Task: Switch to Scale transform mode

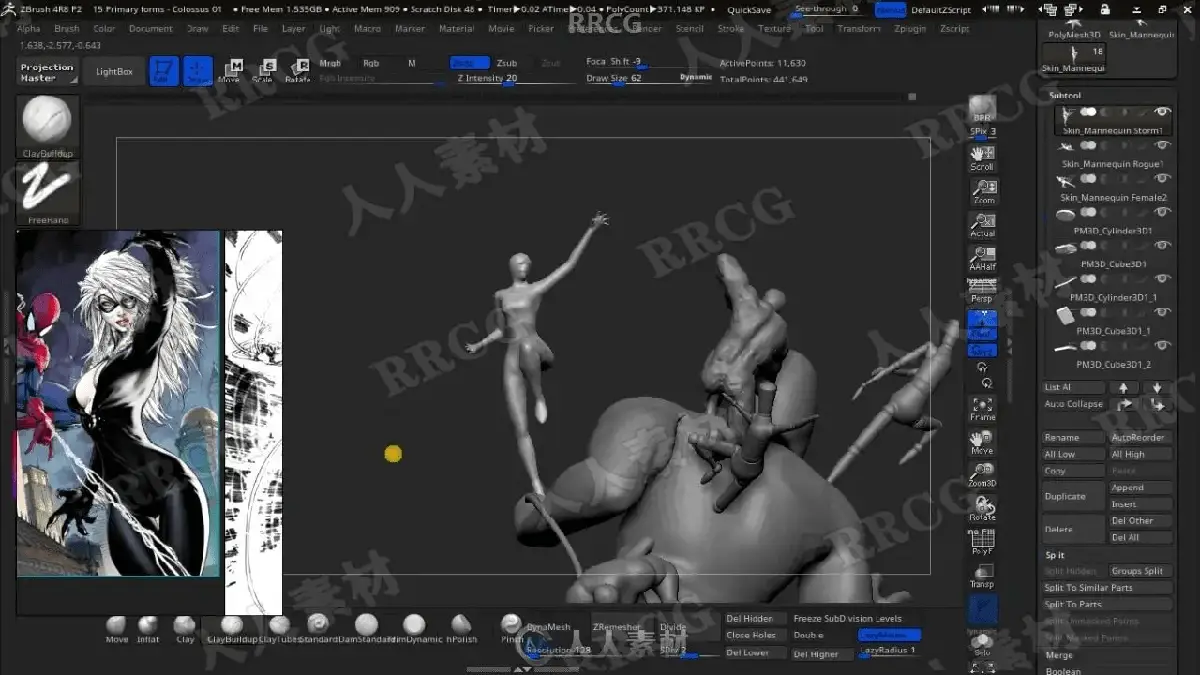Action: click(x=264, y=71)
